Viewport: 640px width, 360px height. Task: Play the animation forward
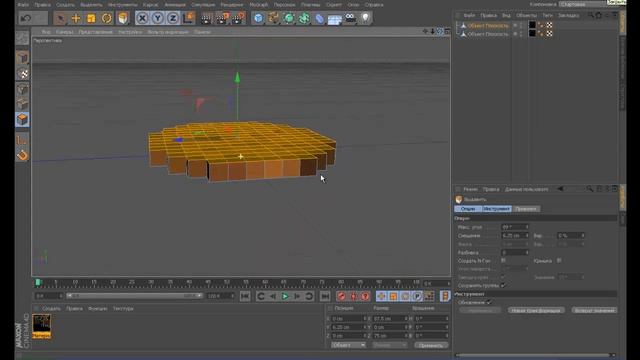pyautogui.click(x=285, y=296)
